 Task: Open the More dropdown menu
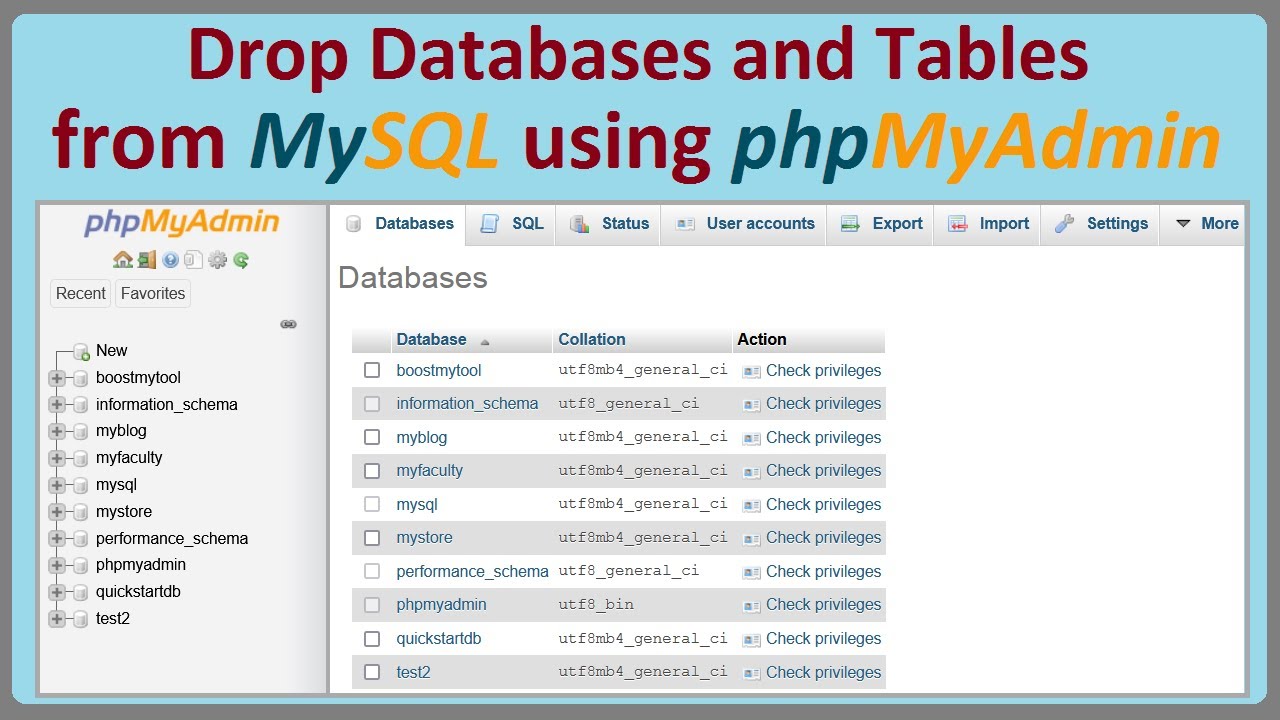pyautogui.click(x=1205, y=224)
